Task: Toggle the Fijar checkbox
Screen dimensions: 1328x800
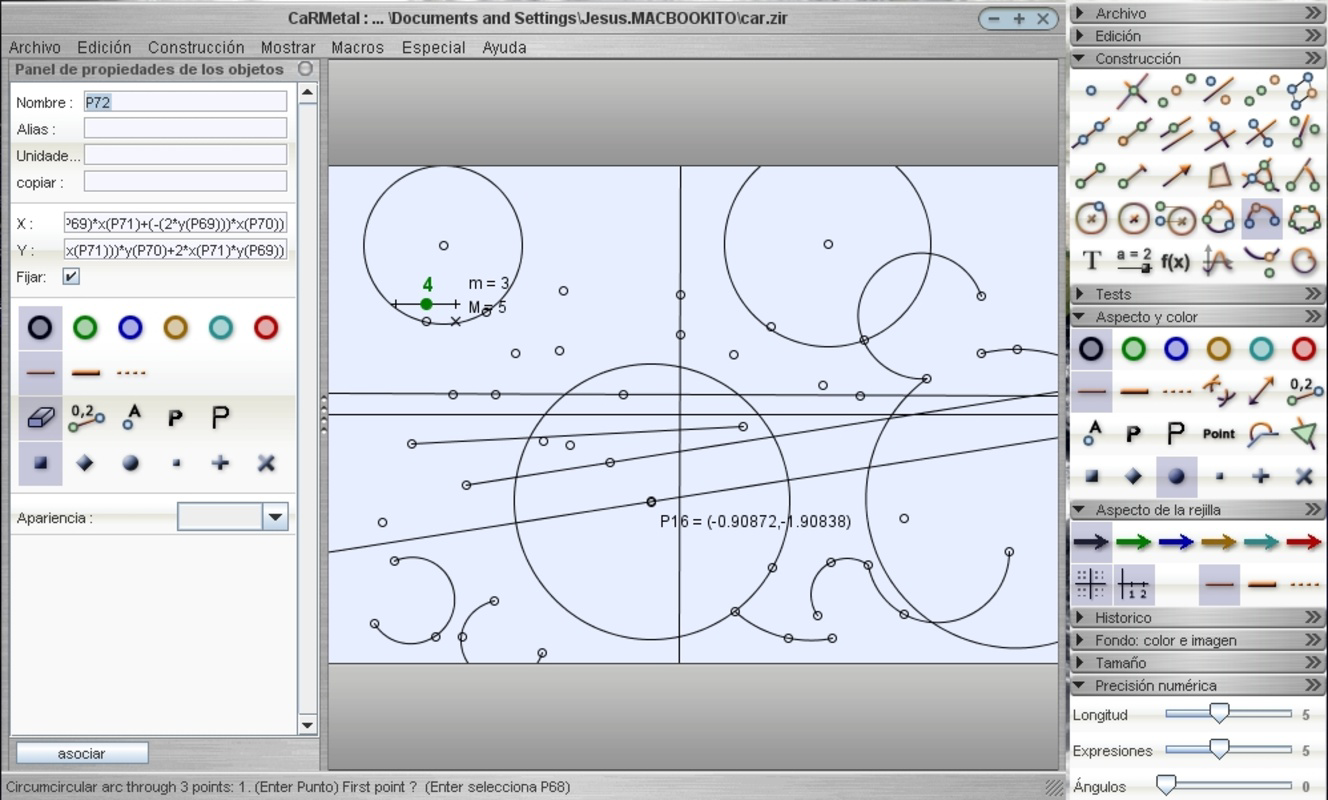Action: tap(71, 277)
